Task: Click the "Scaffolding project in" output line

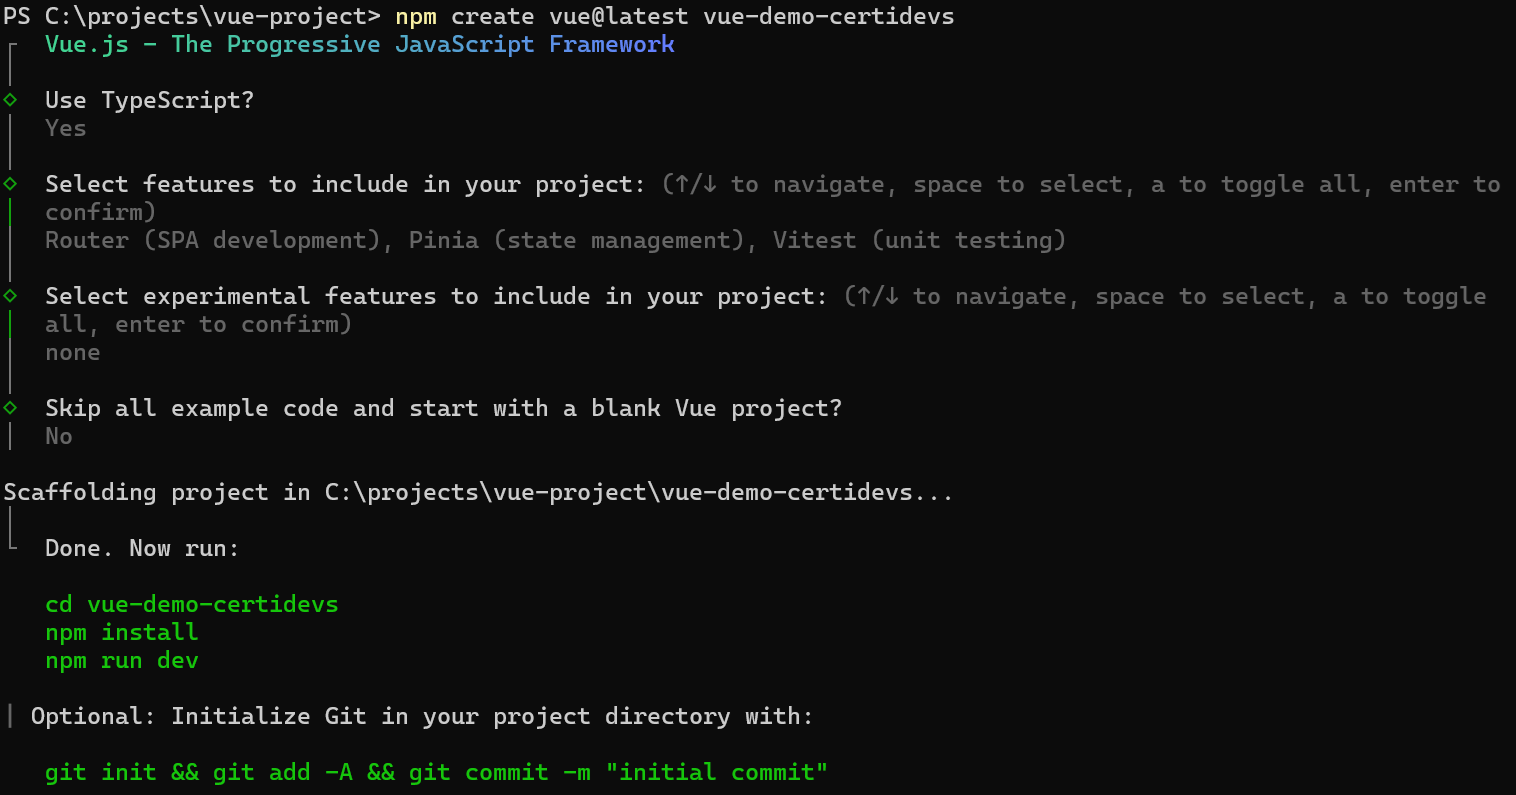Action: [478, 493]
